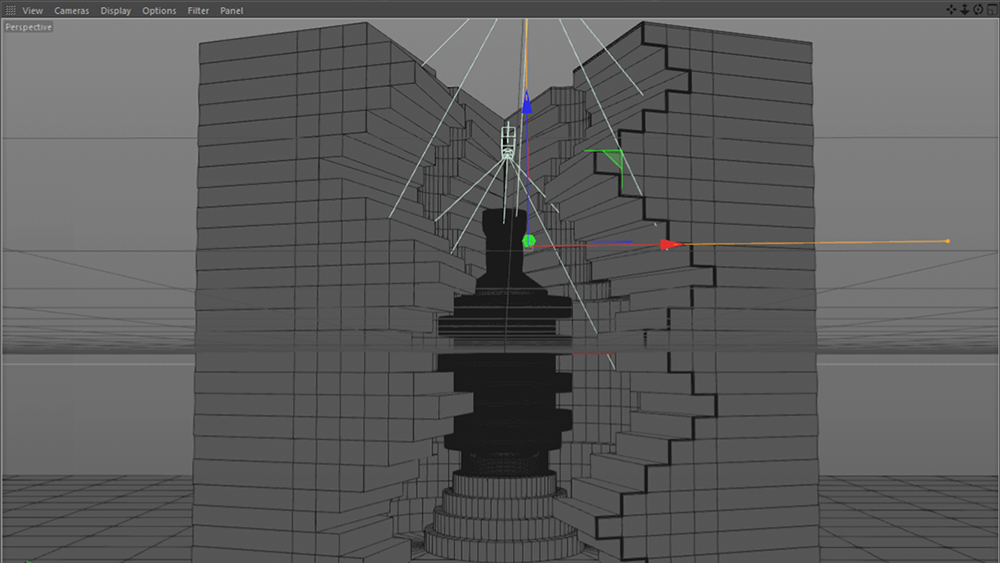Click the red X-axis arrow head
Viewport: 1000px width, 563px height.
coord(672,244)
